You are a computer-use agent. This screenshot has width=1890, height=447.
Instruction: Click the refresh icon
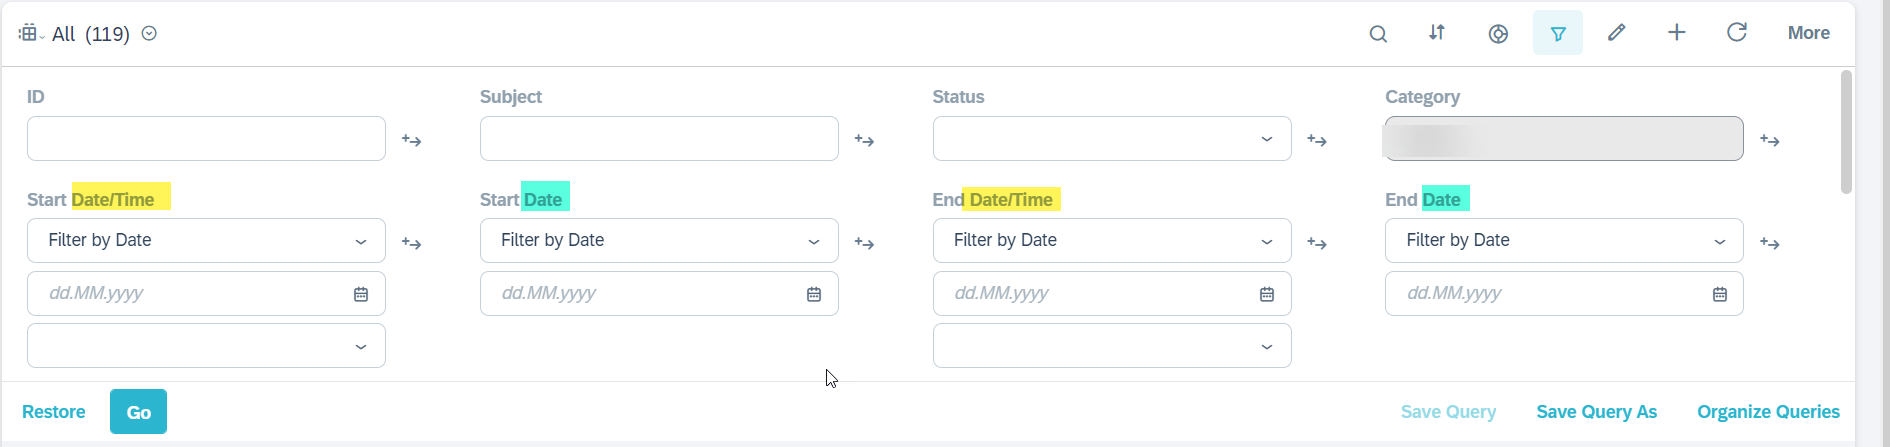(1737, 33)
